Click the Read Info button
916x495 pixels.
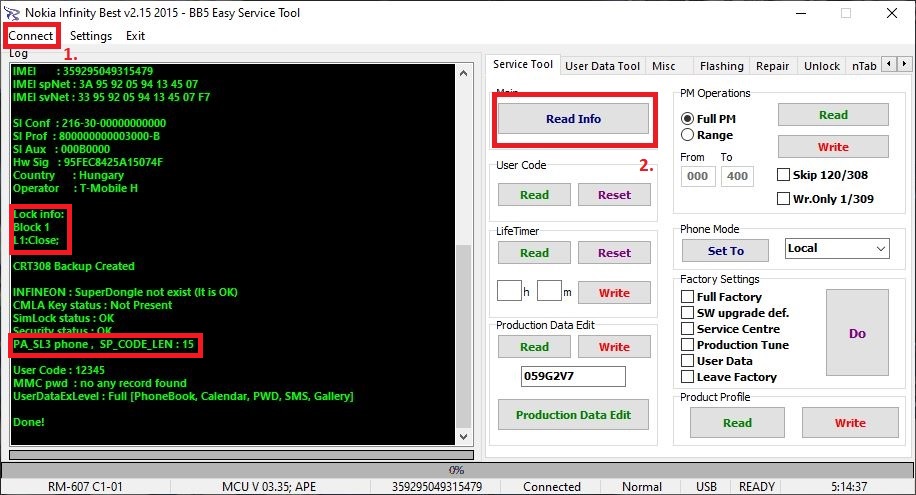573,119
